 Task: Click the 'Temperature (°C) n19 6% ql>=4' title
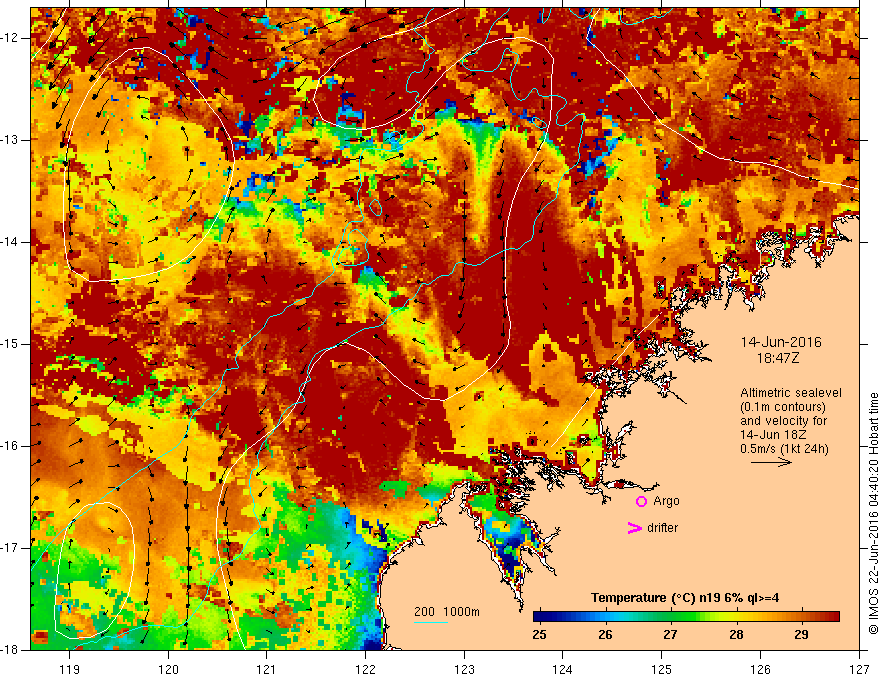click(x=685, y=598)
